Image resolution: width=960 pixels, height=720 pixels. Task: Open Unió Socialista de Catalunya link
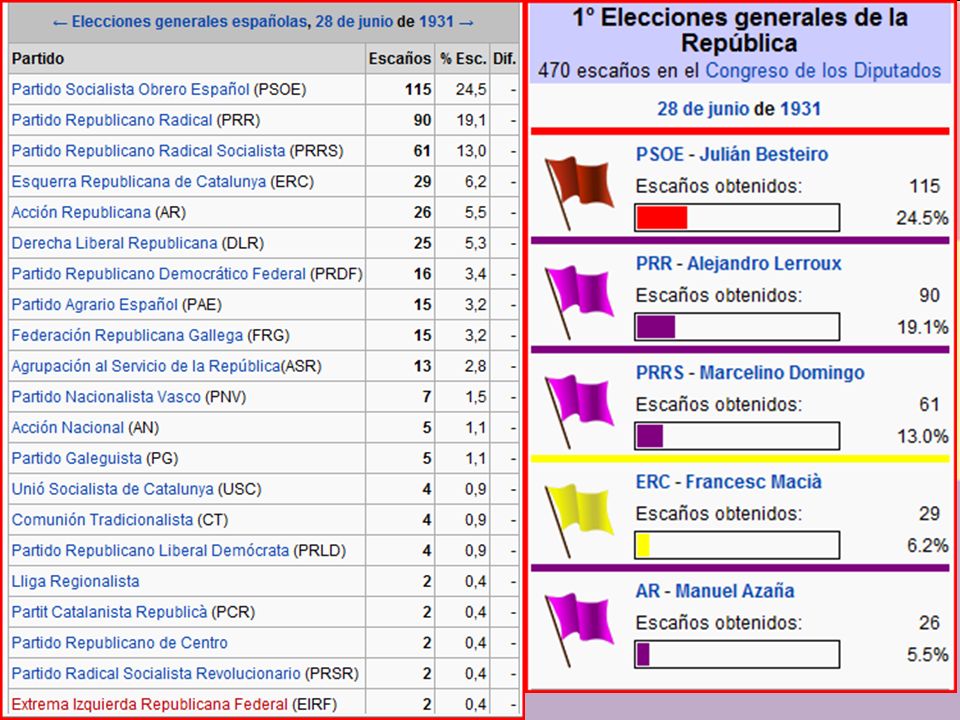pyautogui.click(x=113, y=489)
